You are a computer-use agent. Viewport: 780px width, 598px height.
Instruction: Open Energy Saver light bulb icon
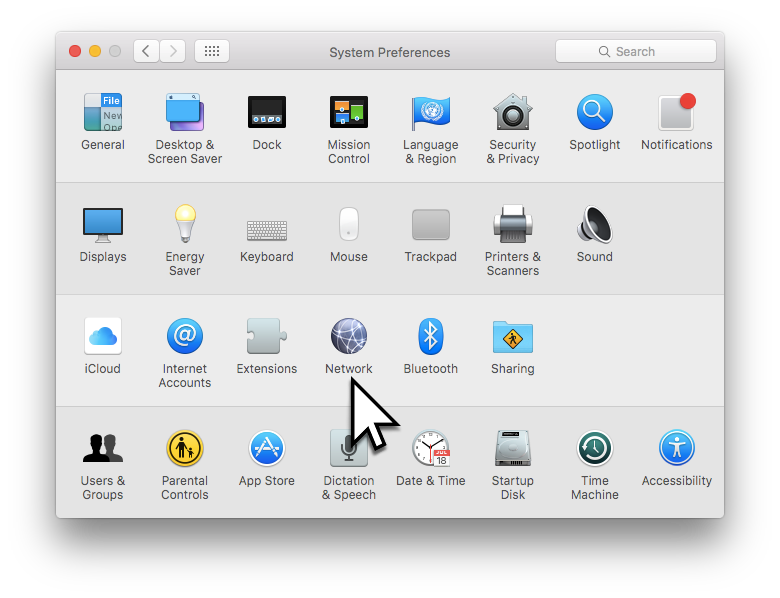185,224
